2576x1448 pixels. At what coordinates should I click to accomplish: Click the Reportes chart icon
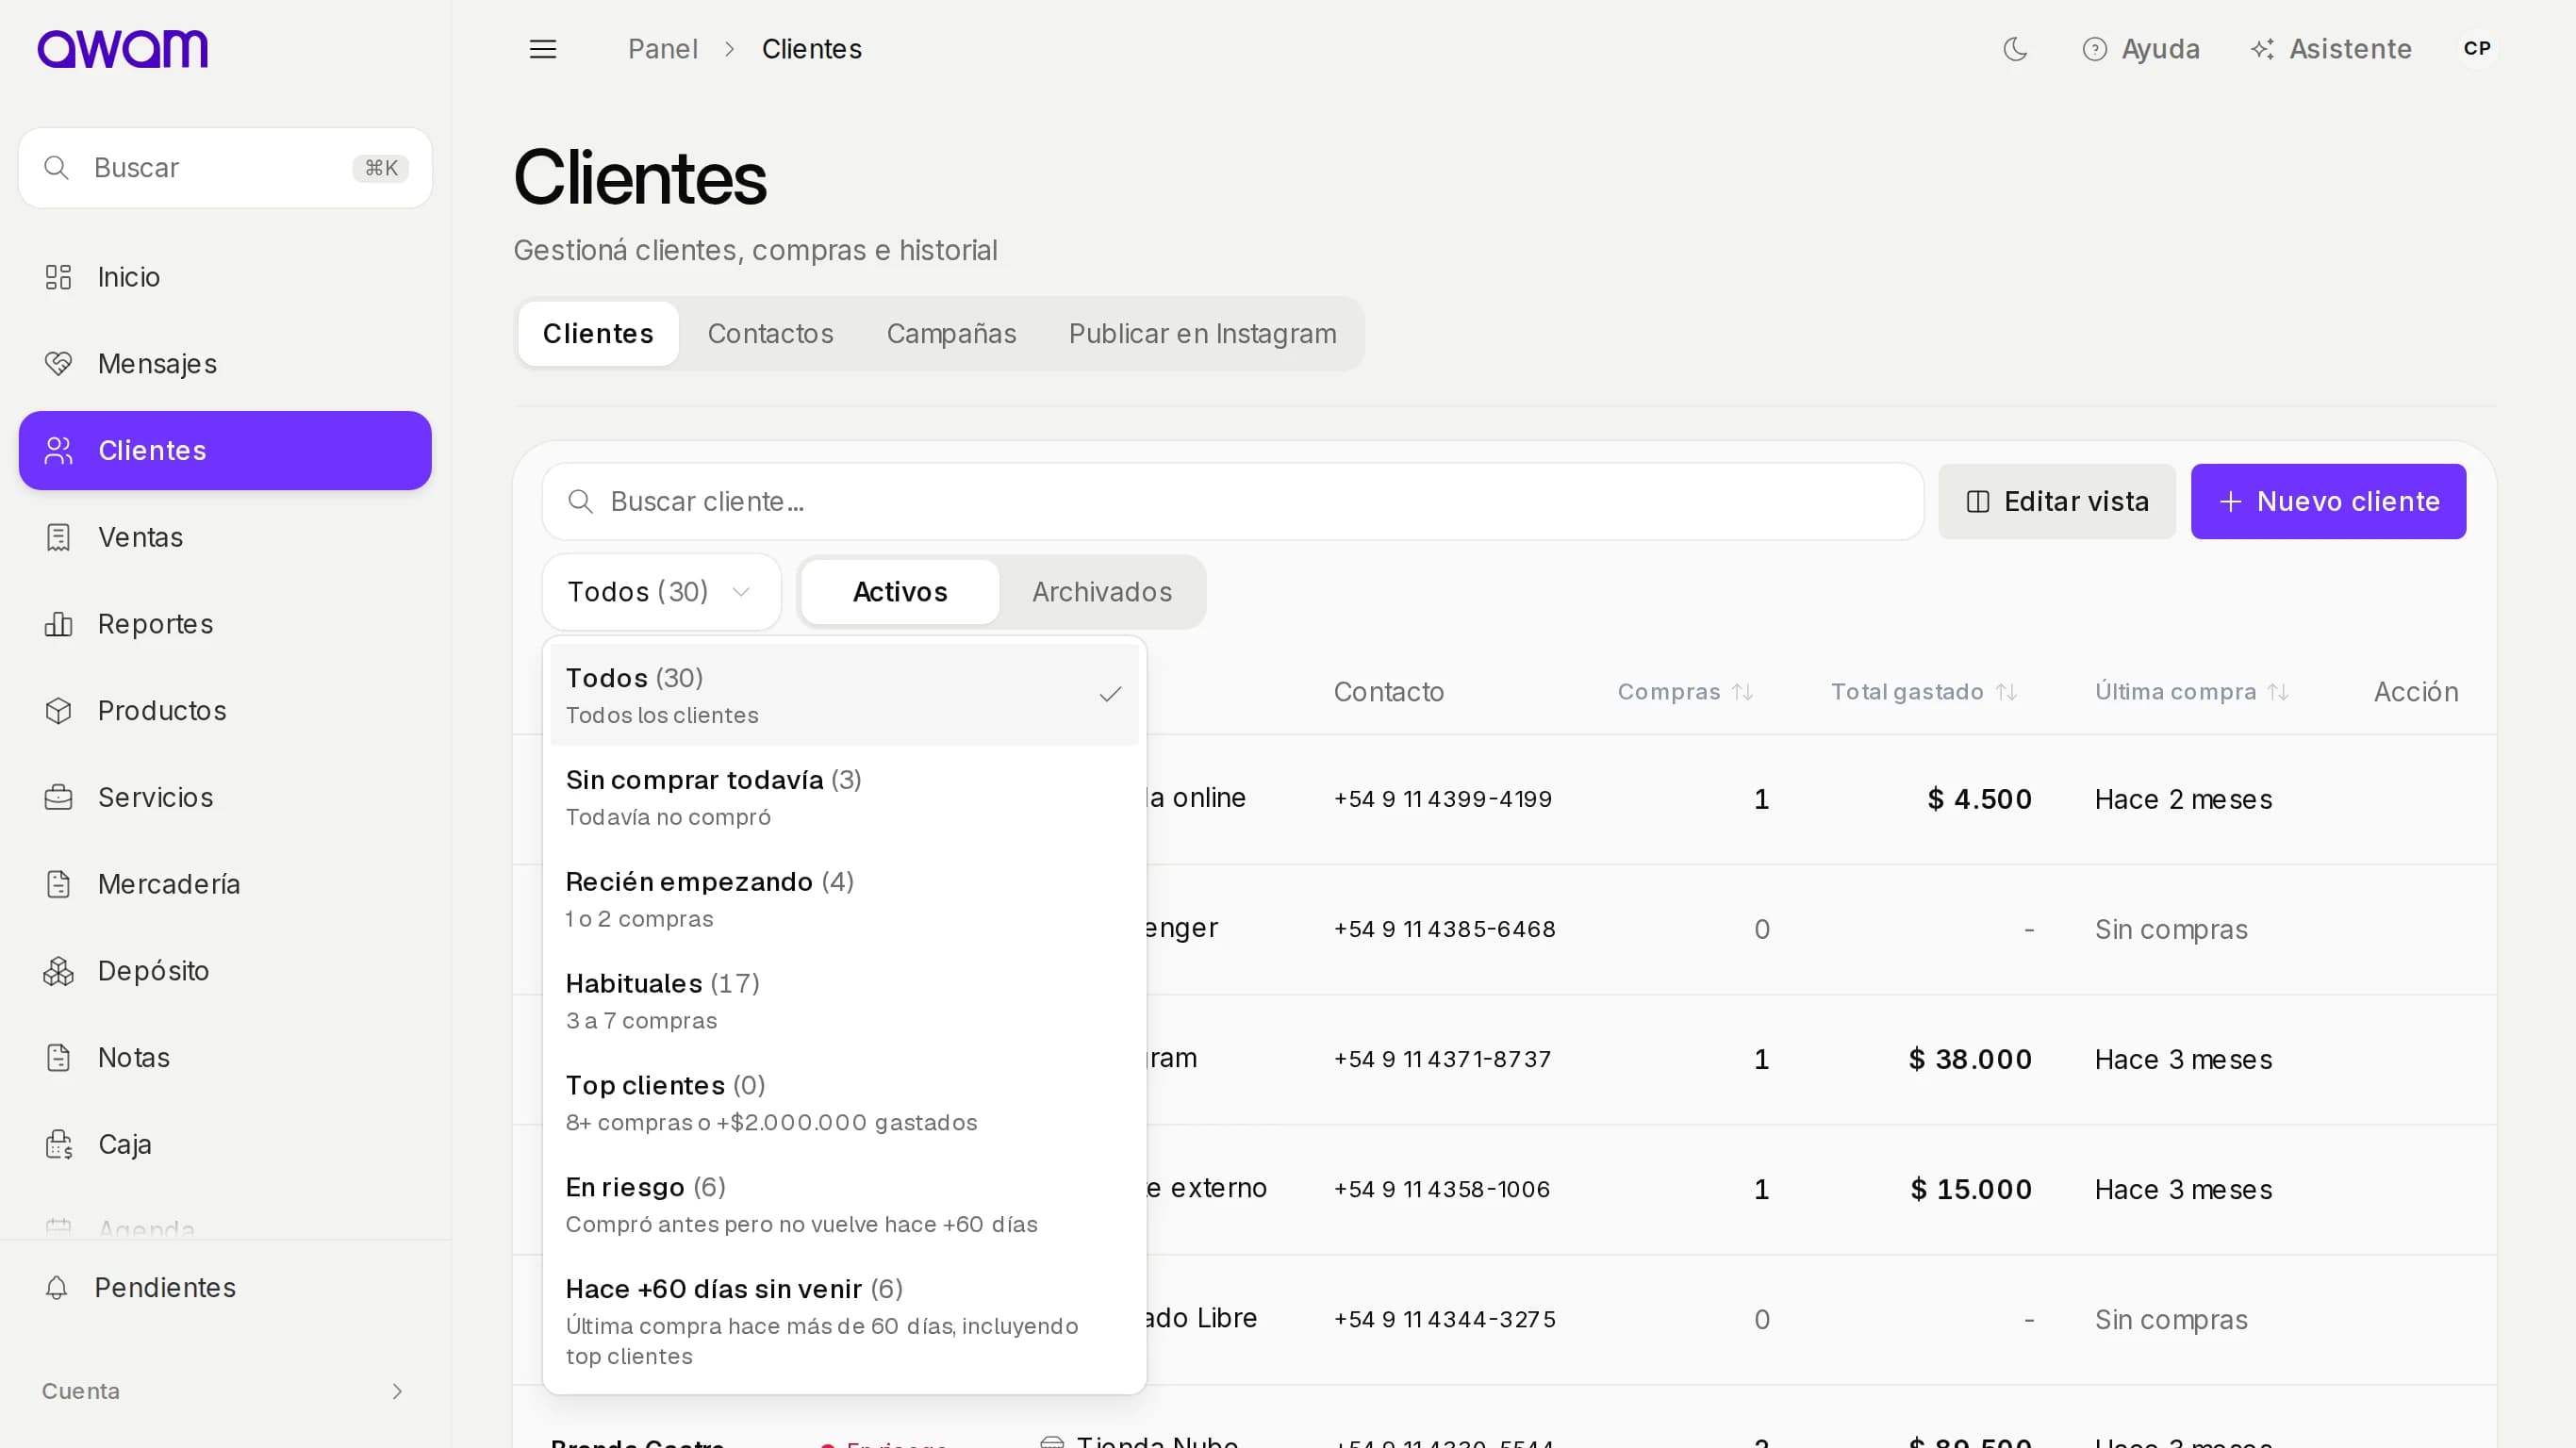point(58,624)
